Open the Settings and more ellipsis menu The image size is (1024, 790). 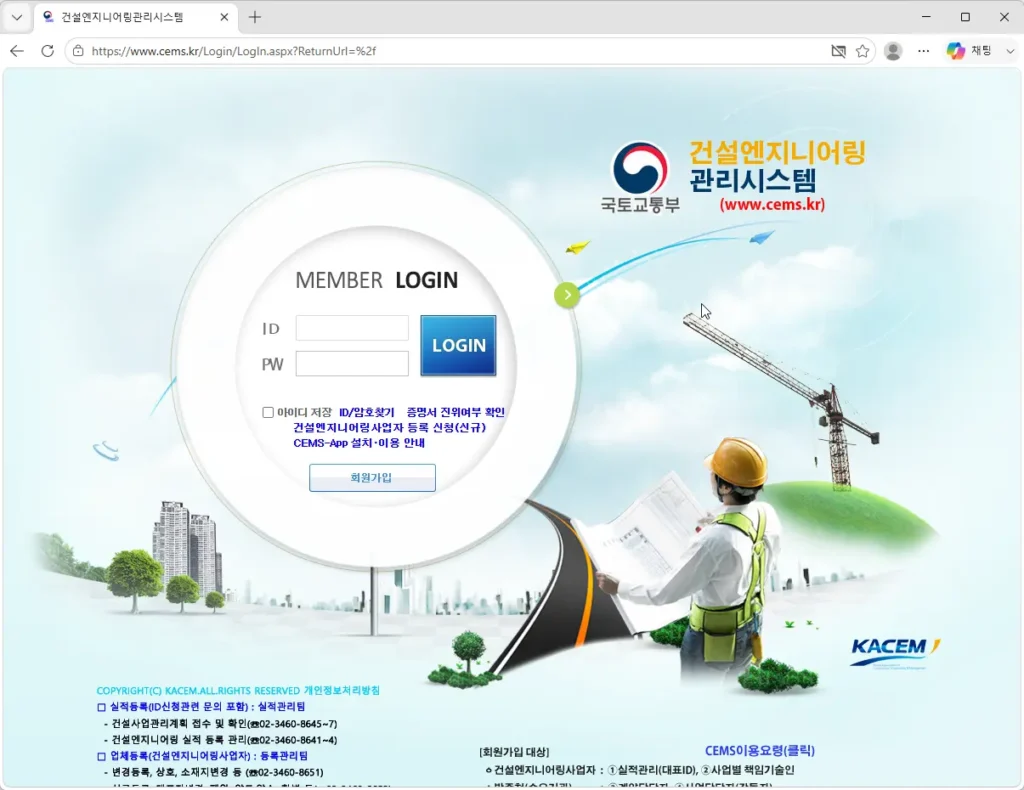(923, 51)
